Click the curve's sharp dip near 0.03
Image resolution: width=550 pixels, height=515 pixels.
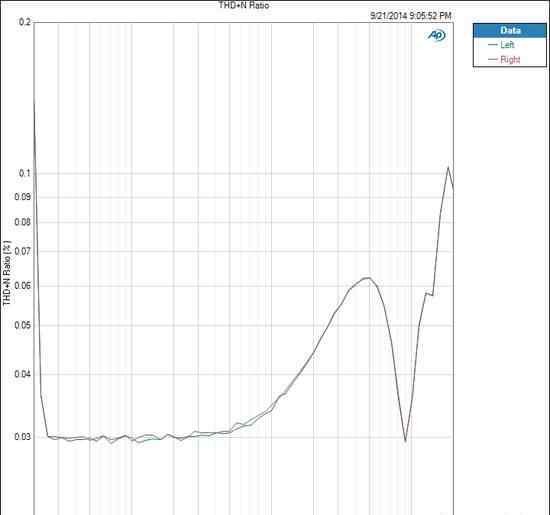point(405,441)
